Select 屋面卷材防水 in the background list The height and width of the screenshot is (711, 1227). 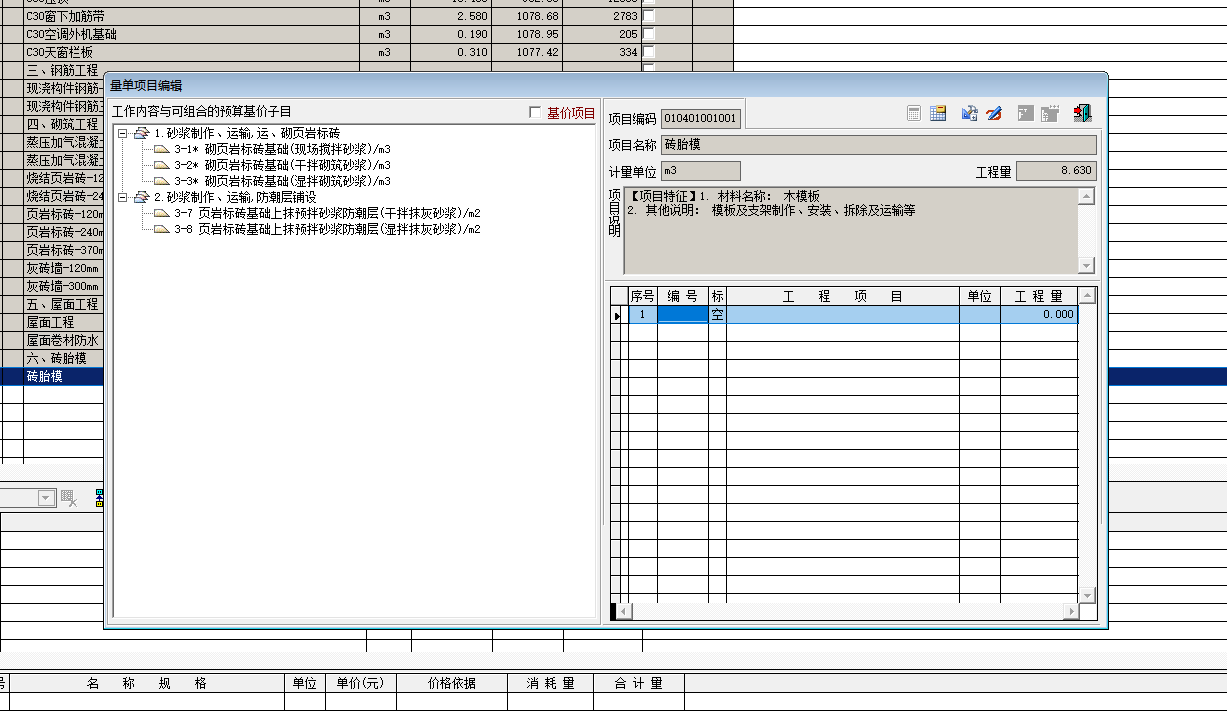(x=62, y=340)
